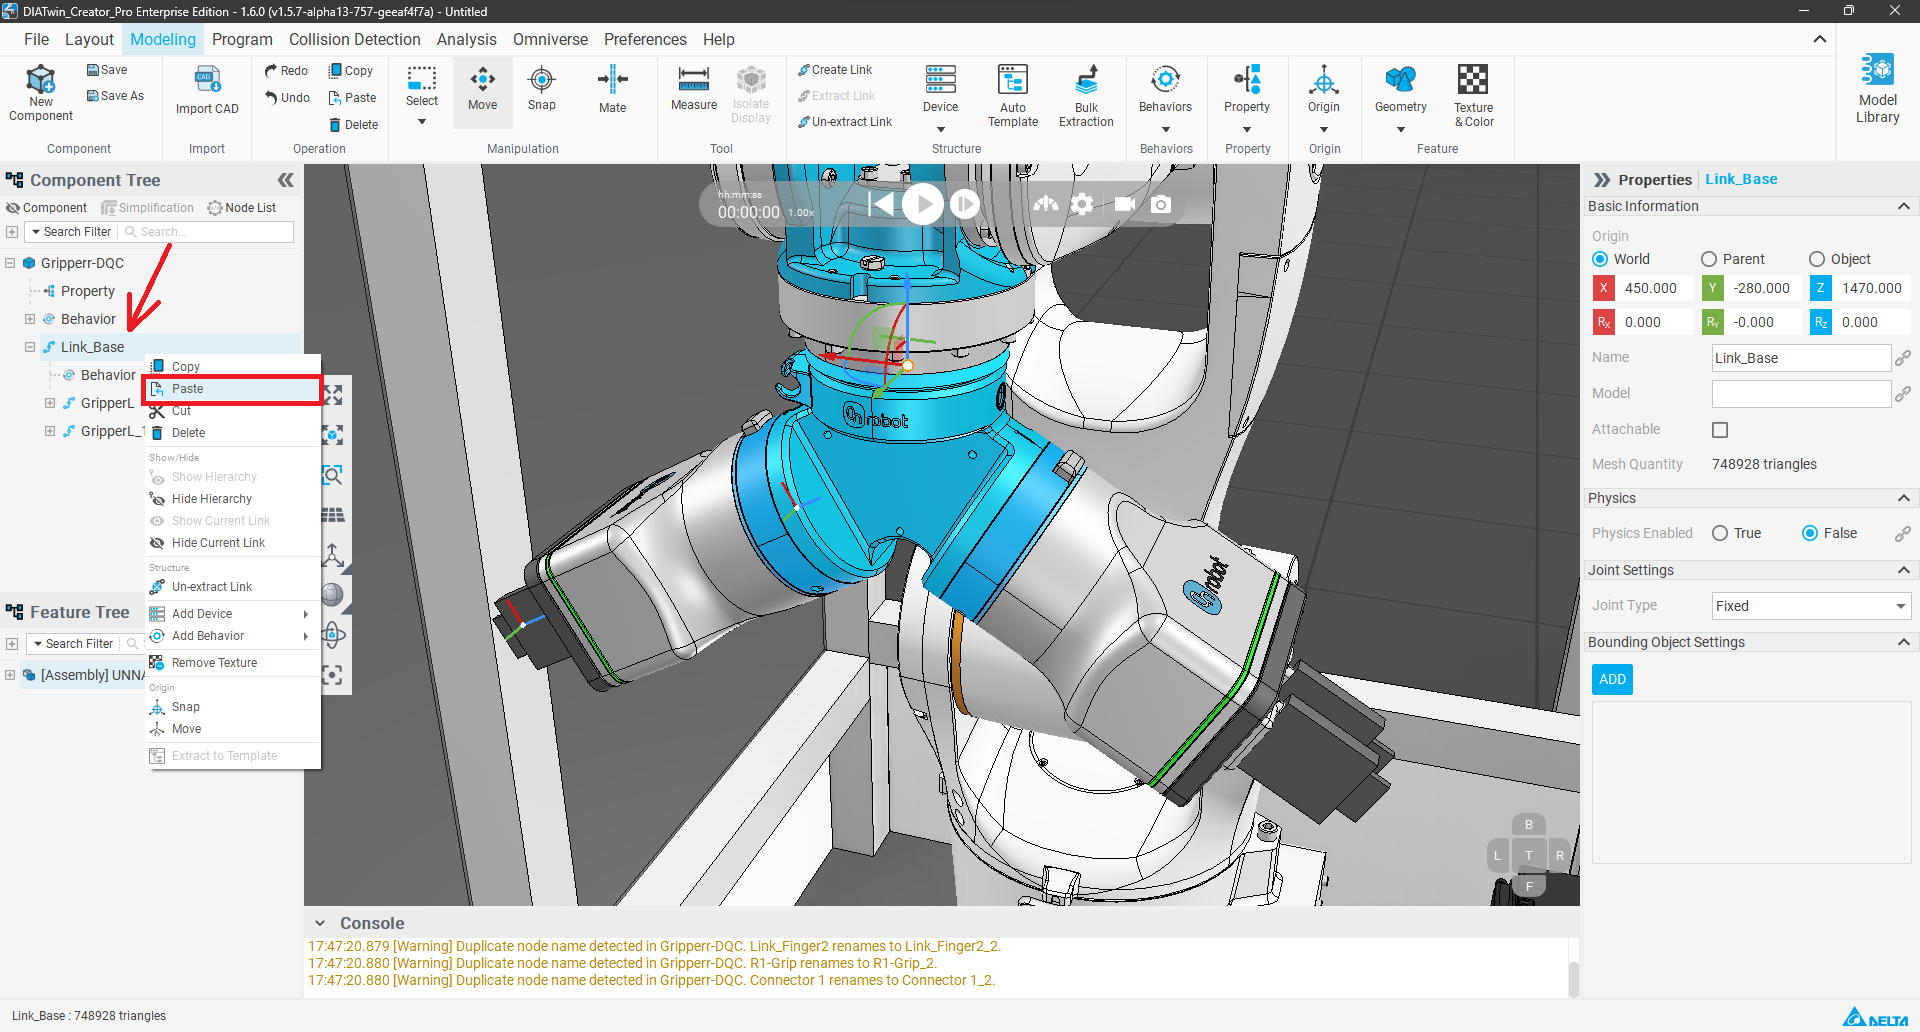
Task: Collapse the Joint Settings section
Action: click(1903, 570)
